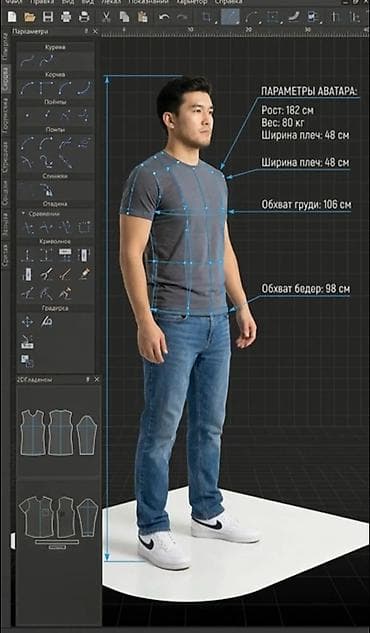
Task: Pin the Параметры panel
Action: [x=86, y=31]
